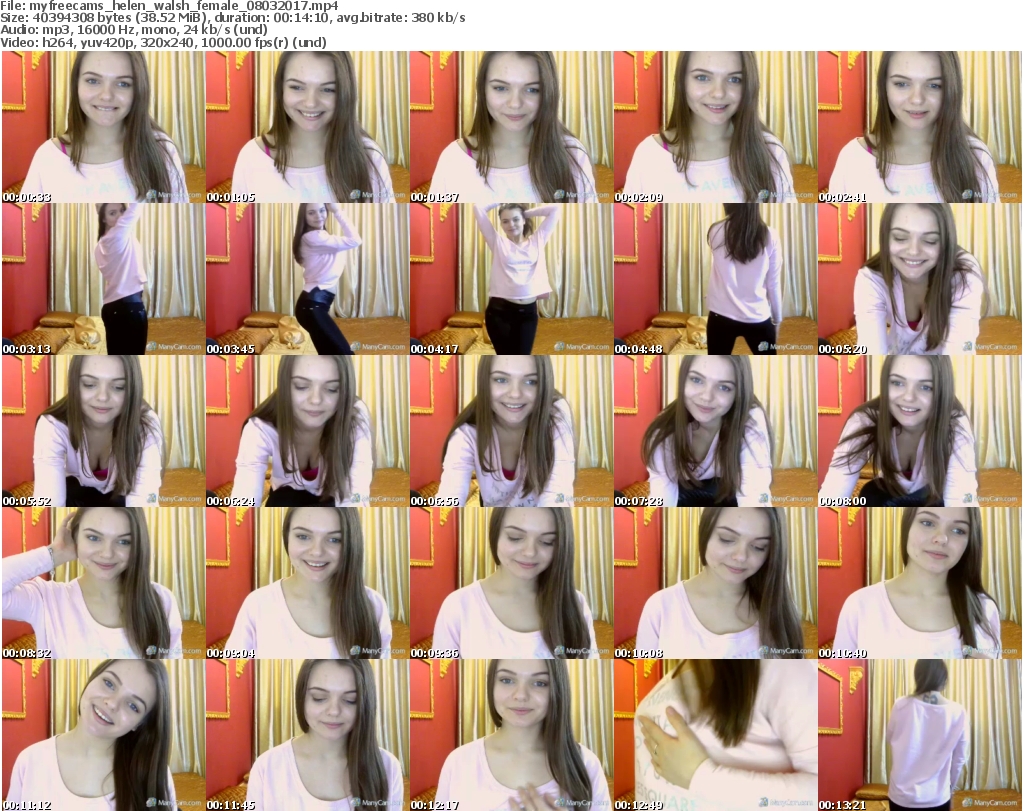
Task: Select the thumbnail stamped 00:00:33
Action: pos(103,127)
